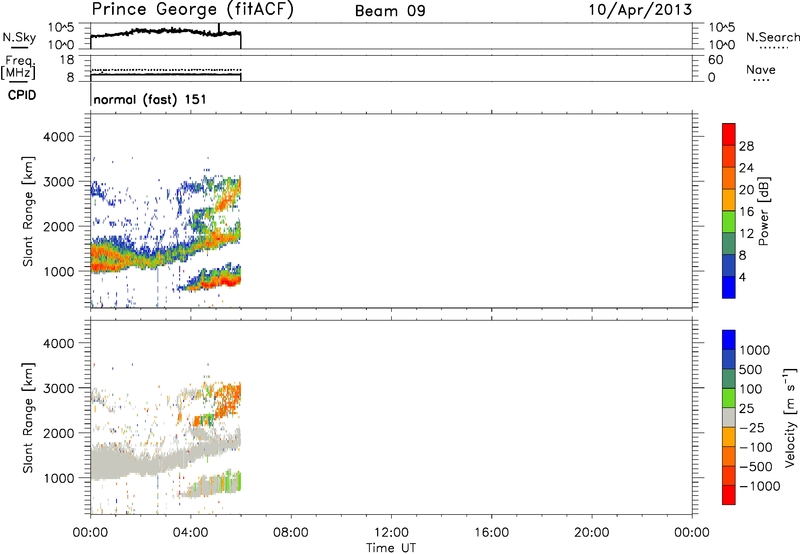
Task: Click the "Velocity [m s⁻¹]" colorbar title
Action: click(790, 417)
